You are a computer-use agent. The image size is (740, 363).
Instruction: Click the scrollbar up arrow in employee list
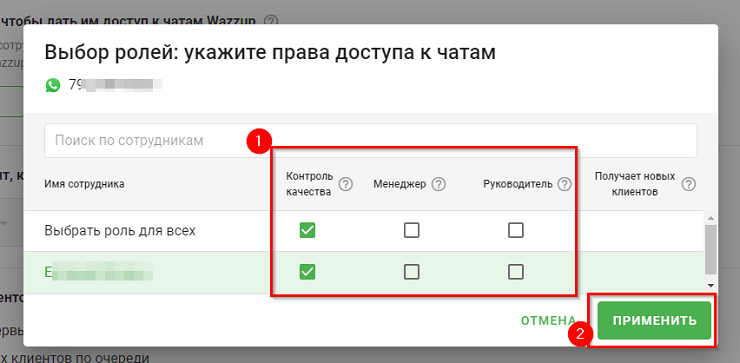pos(710,217)
